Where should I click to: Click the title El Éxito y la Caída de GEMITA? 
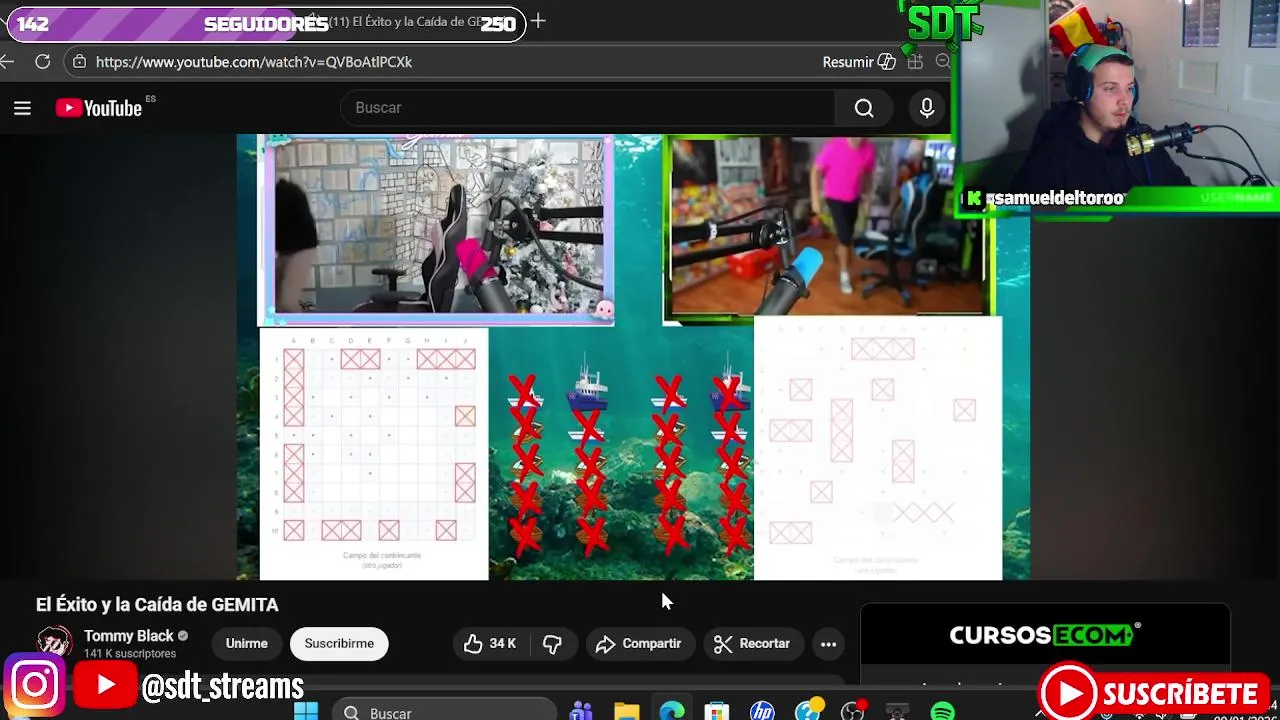point(157,605)
